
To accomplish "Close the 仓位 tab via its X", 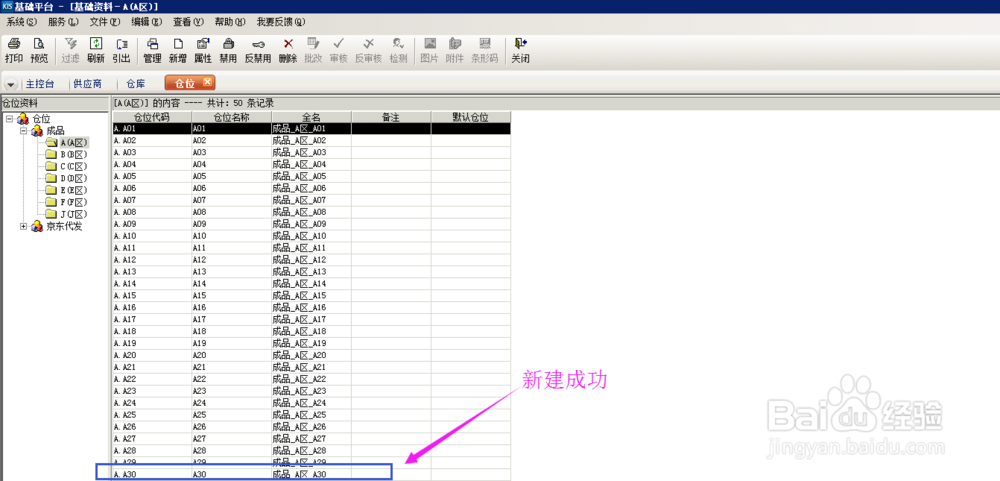I will point(207,82).
